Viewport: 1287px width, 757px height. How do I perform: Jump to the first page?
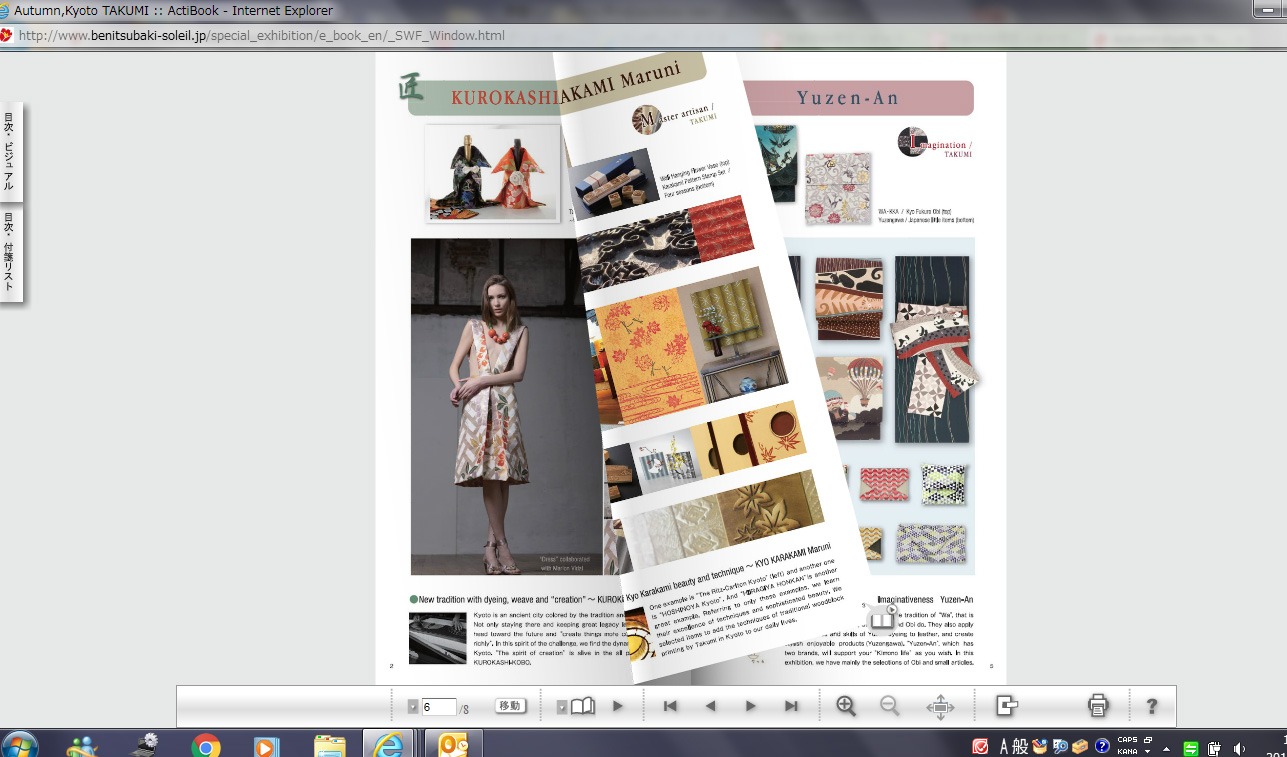[x=670, y=706]
